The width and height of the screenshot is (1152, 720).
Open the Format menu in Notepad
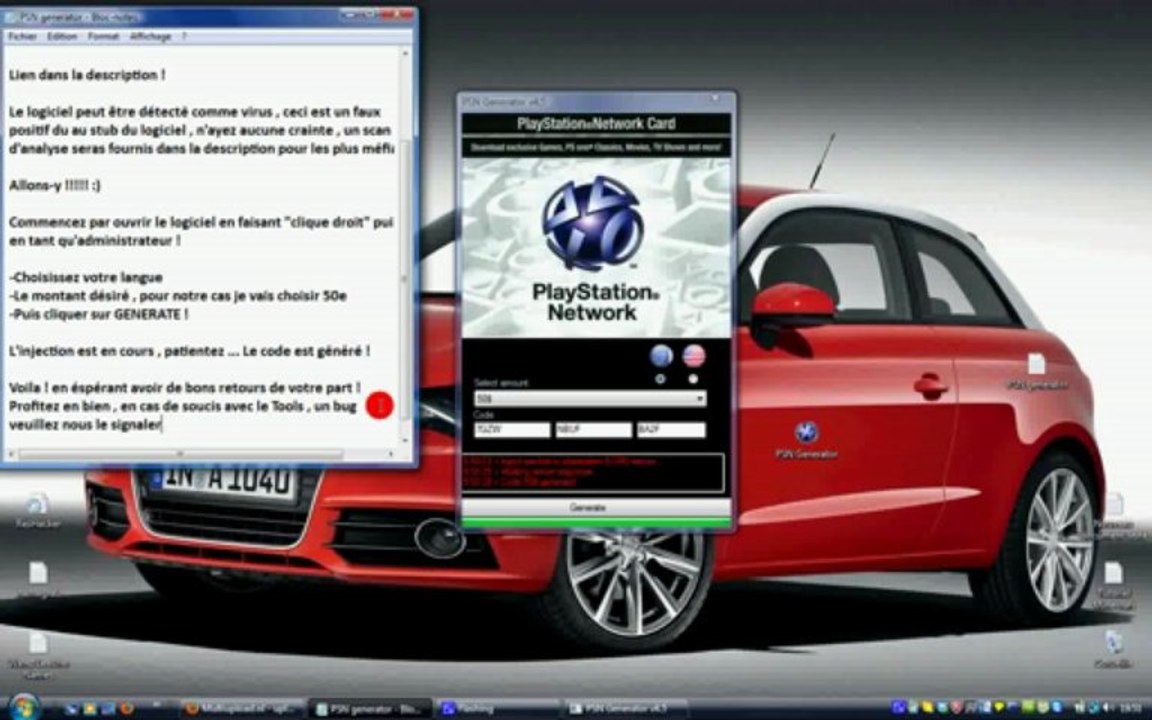pyautogui.click(x=103, y=36)
